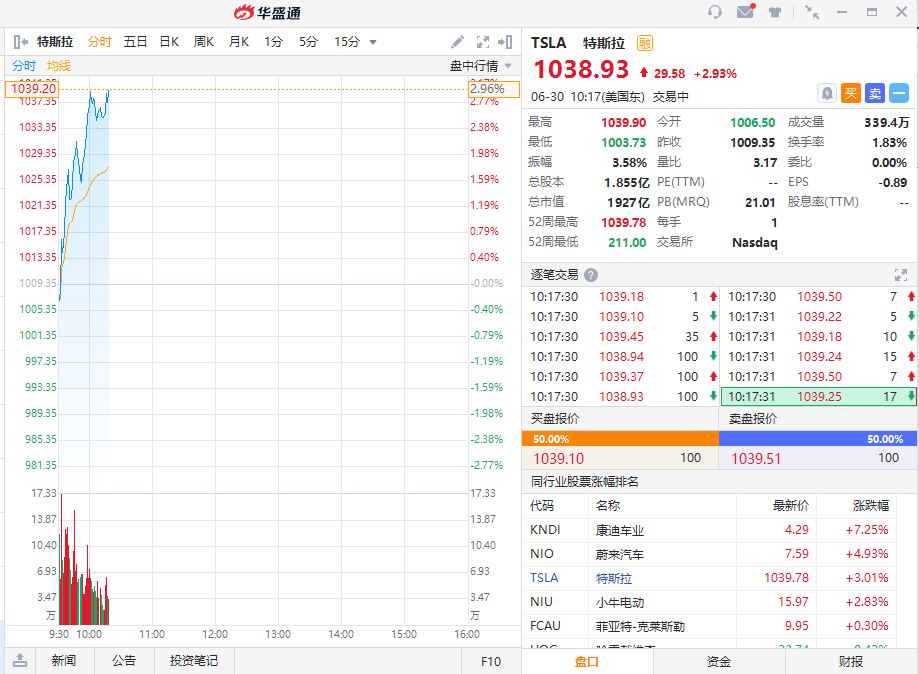Switch chart to 分时 view
This screenshot has height=674, width=919.
coord(99,42)
